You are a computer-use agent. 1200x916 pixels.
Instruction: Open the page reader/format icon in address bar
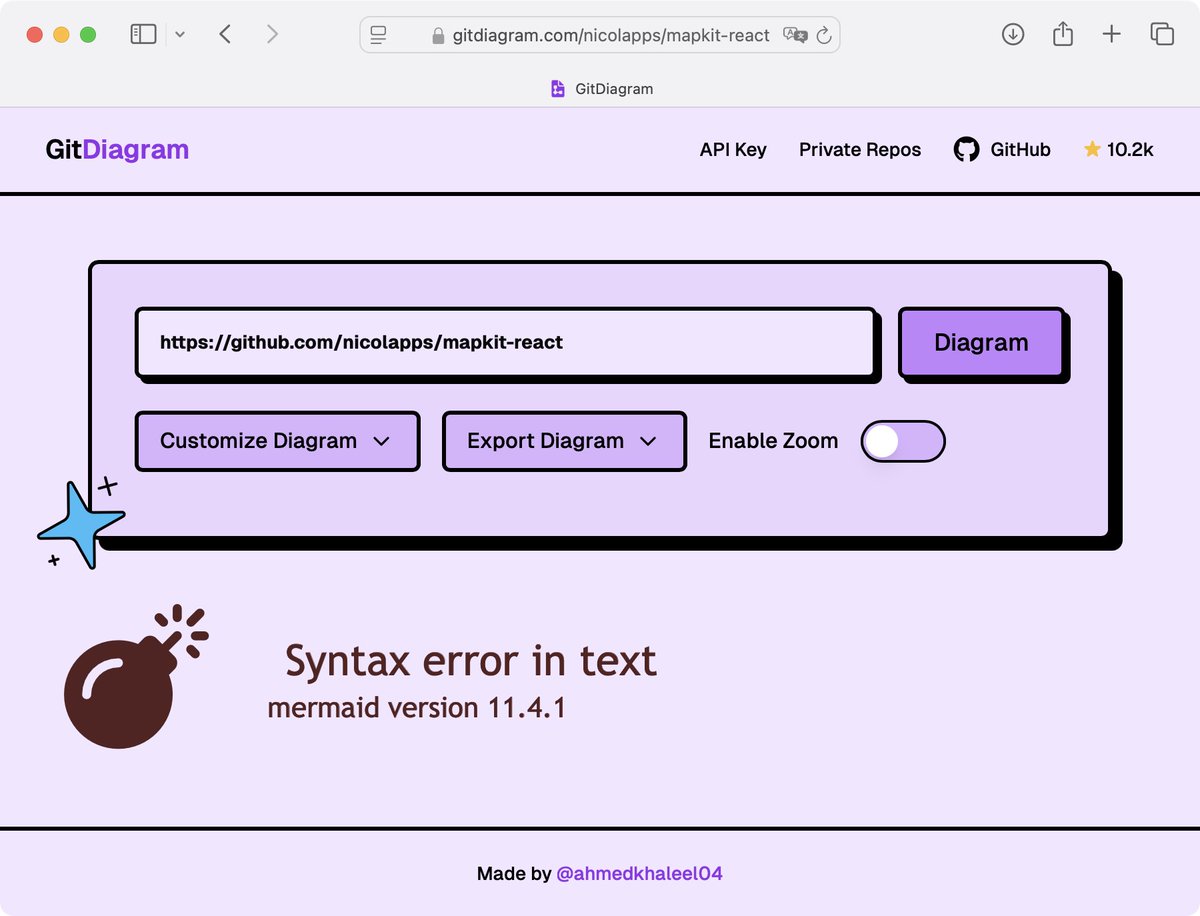point(378,35)
